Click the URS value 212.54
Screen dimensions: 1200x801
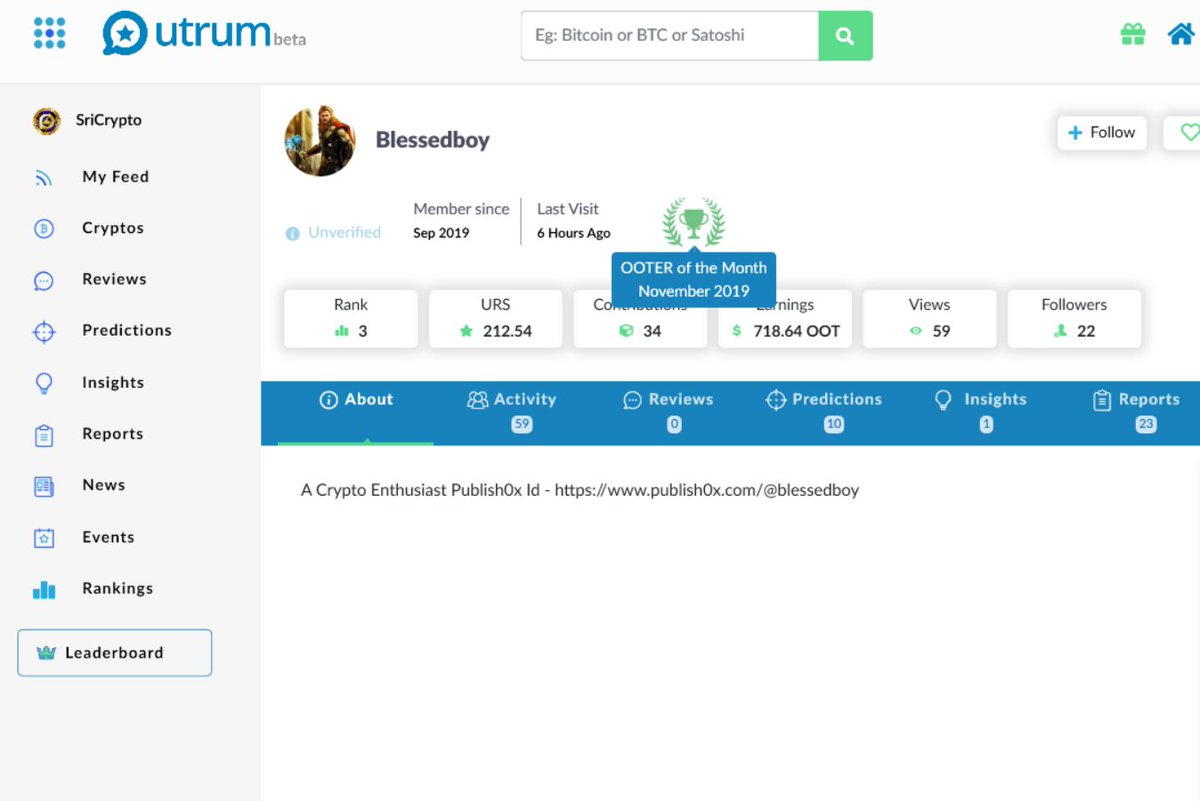tap(507, 331)
